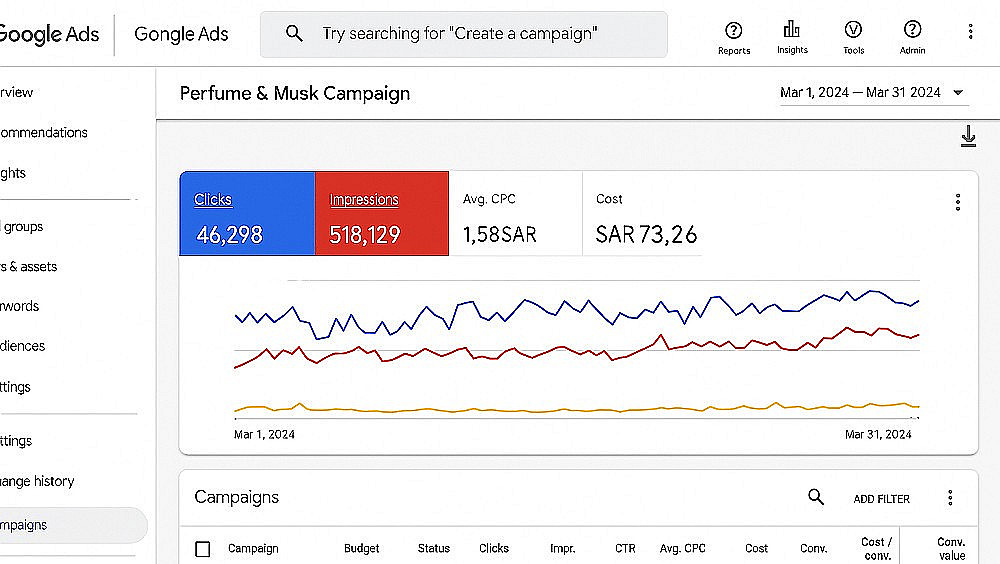Tick the select-all campaigns checkbox
Screen dimensions: 1000x564
point(203,549)
